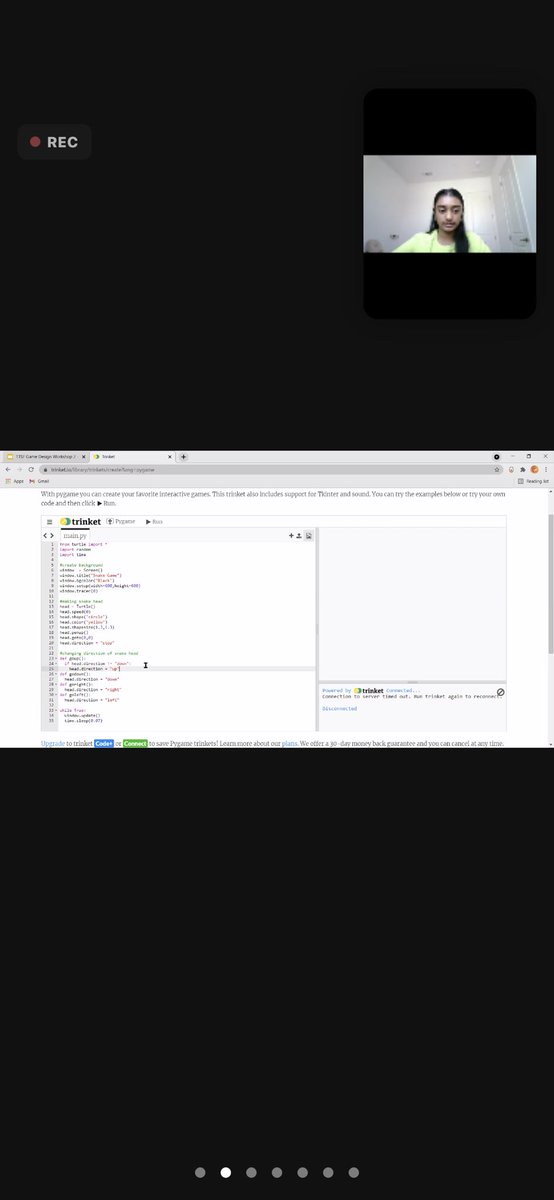Upload a file to trinket
The width and height of the screenshot is (554, 1200).
pyautogui.click(x=299, y=536)
